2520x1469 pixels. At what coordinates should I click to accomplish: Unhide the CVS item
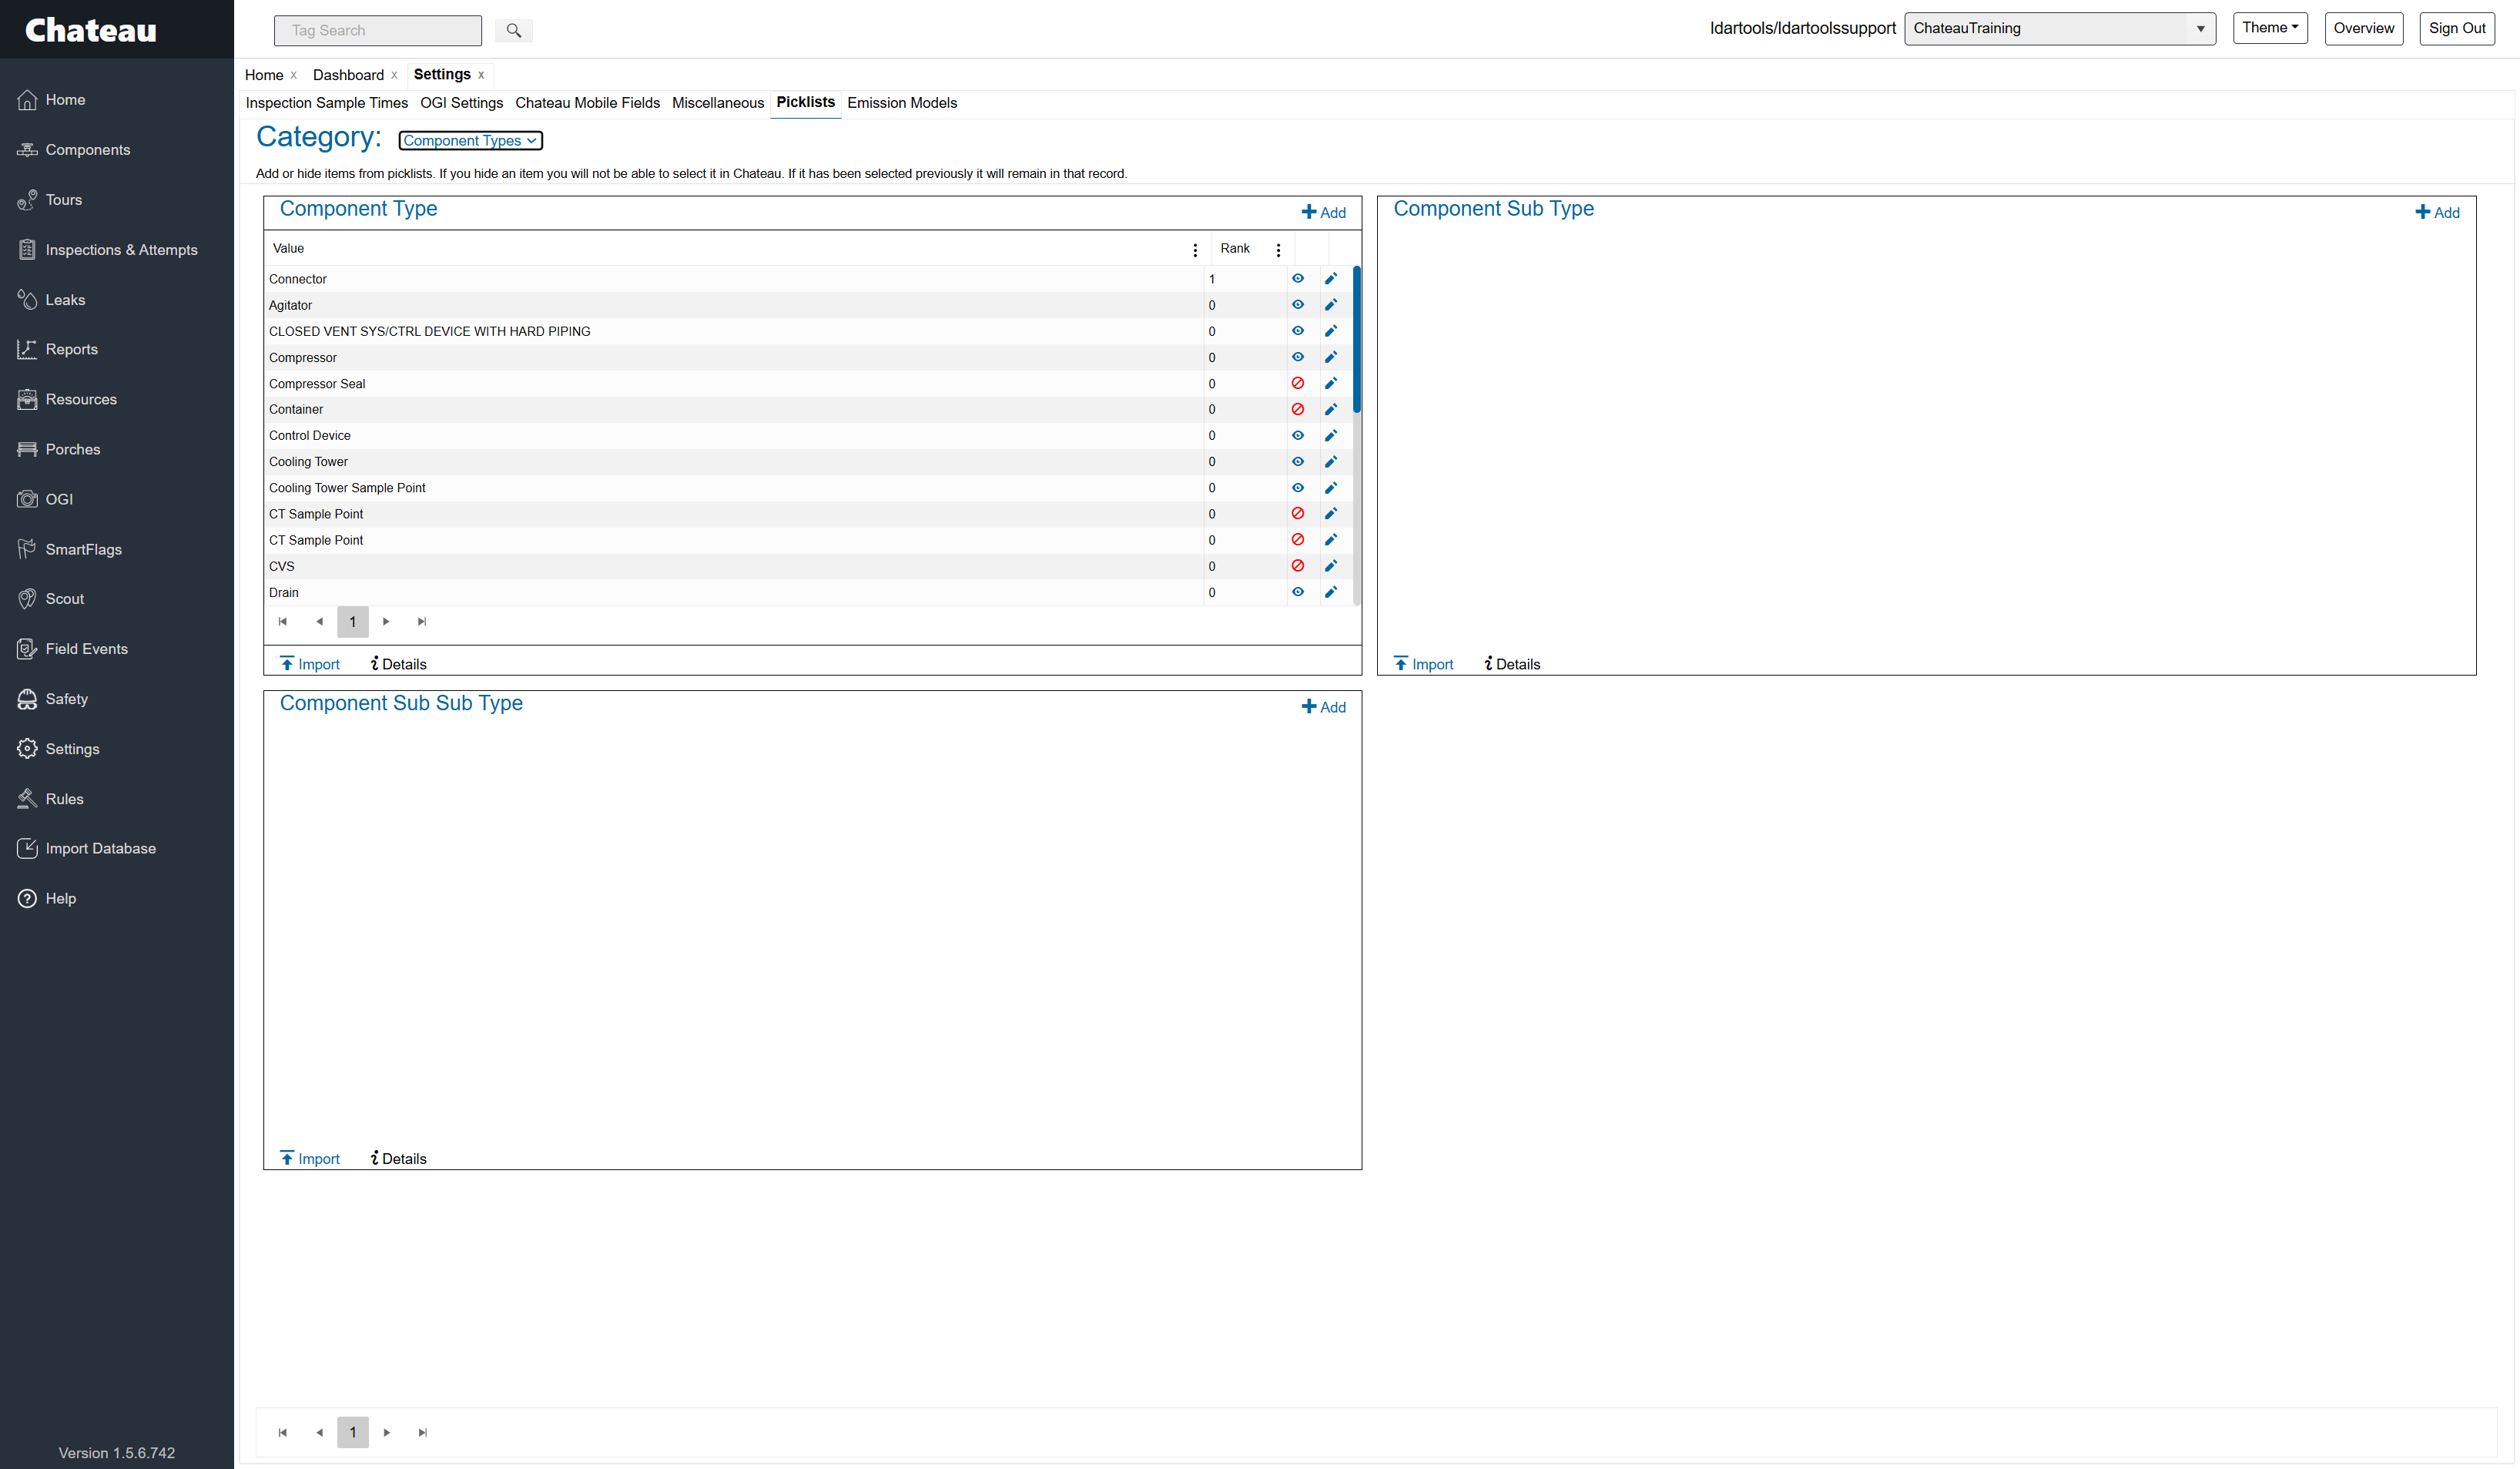[x=1298, y=566]
